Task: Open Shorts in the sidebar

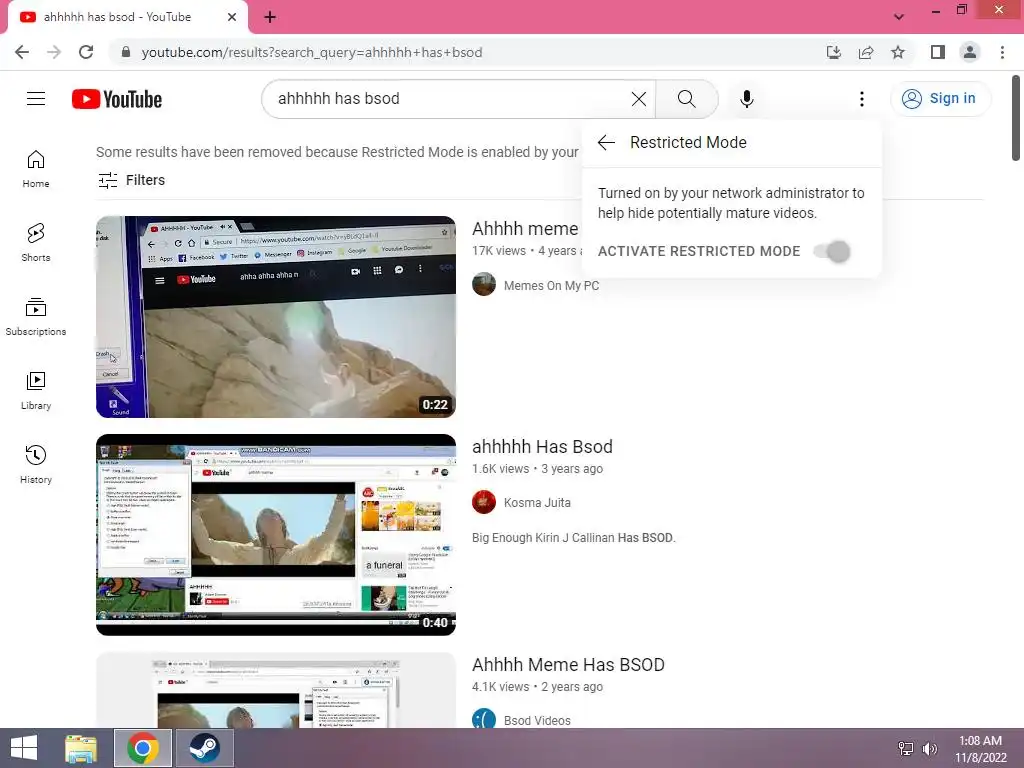Action: [x=36, y=243]
